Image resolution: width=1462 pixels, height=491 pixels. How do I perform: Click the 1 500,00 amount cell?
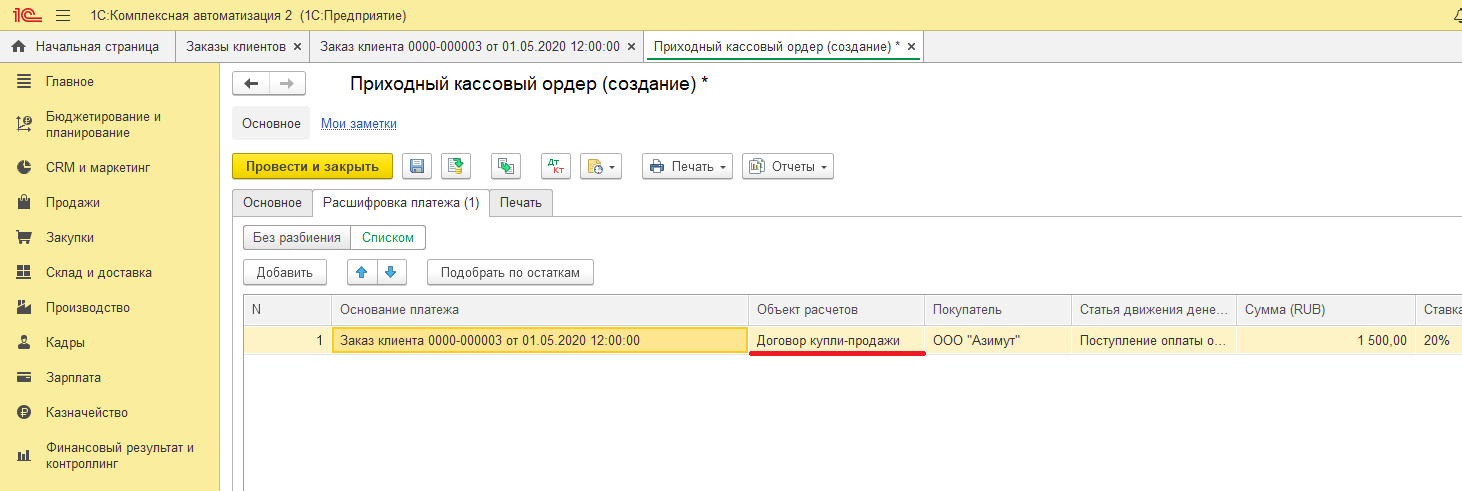(x=1326, y=341)
